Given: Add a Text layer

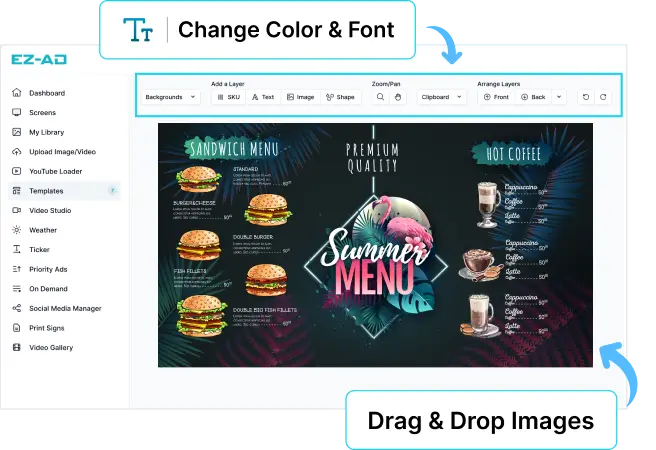Looking at the screenshot, I should (263, 97).
